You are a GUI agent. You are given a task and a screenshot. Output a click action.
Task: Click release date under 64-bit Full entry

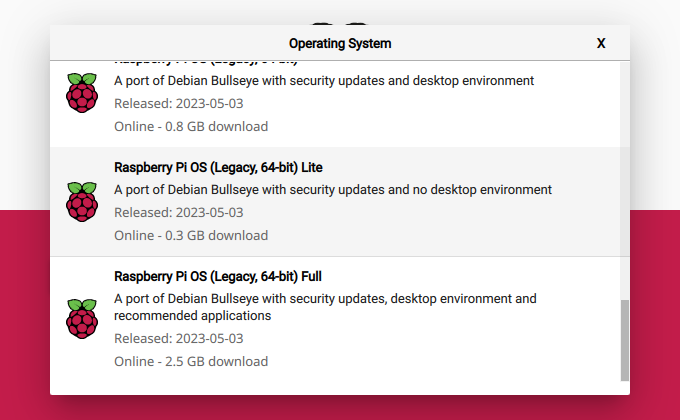[x=179, y=338]
